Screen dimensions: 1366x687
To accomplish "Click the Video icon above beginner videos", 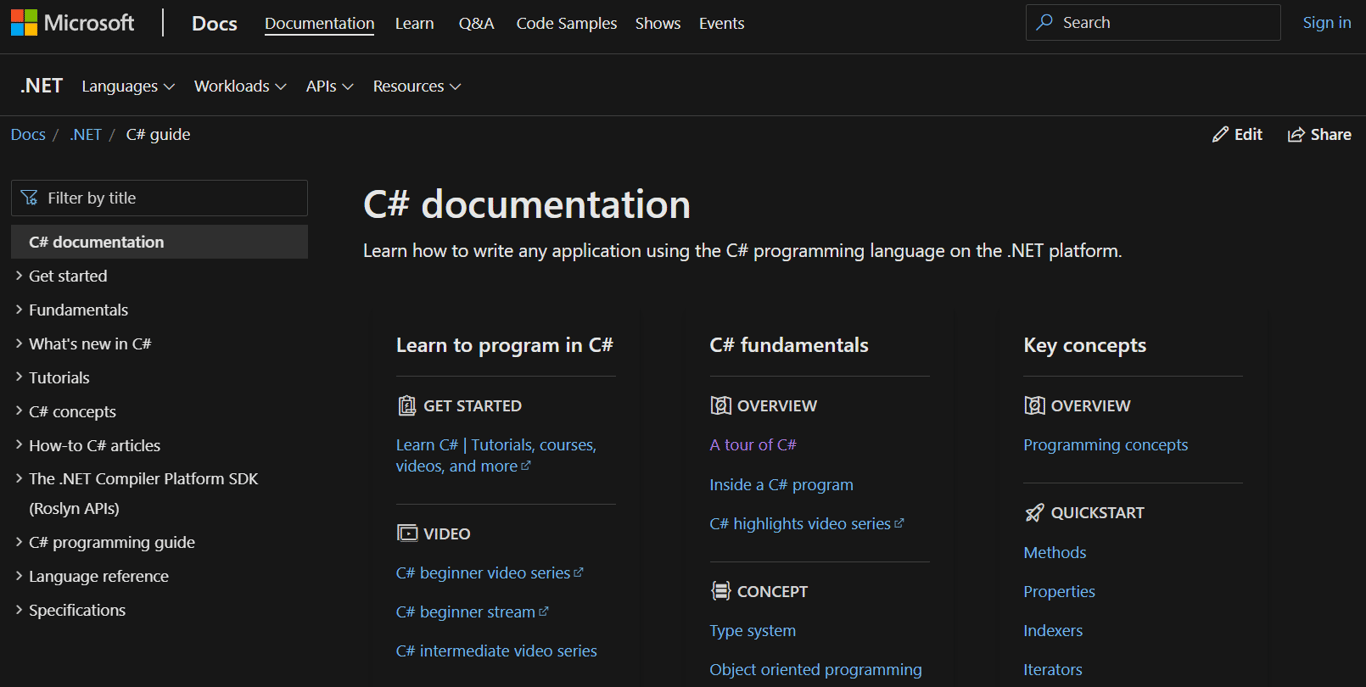I will tap(408, 533).
